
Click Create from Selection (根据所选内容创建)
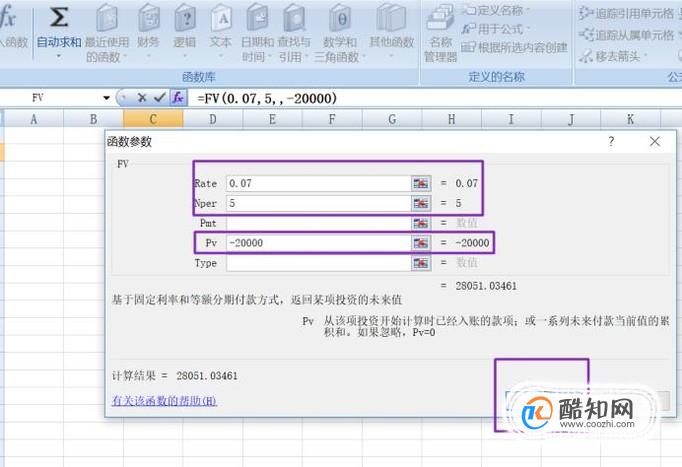[514, 47]
